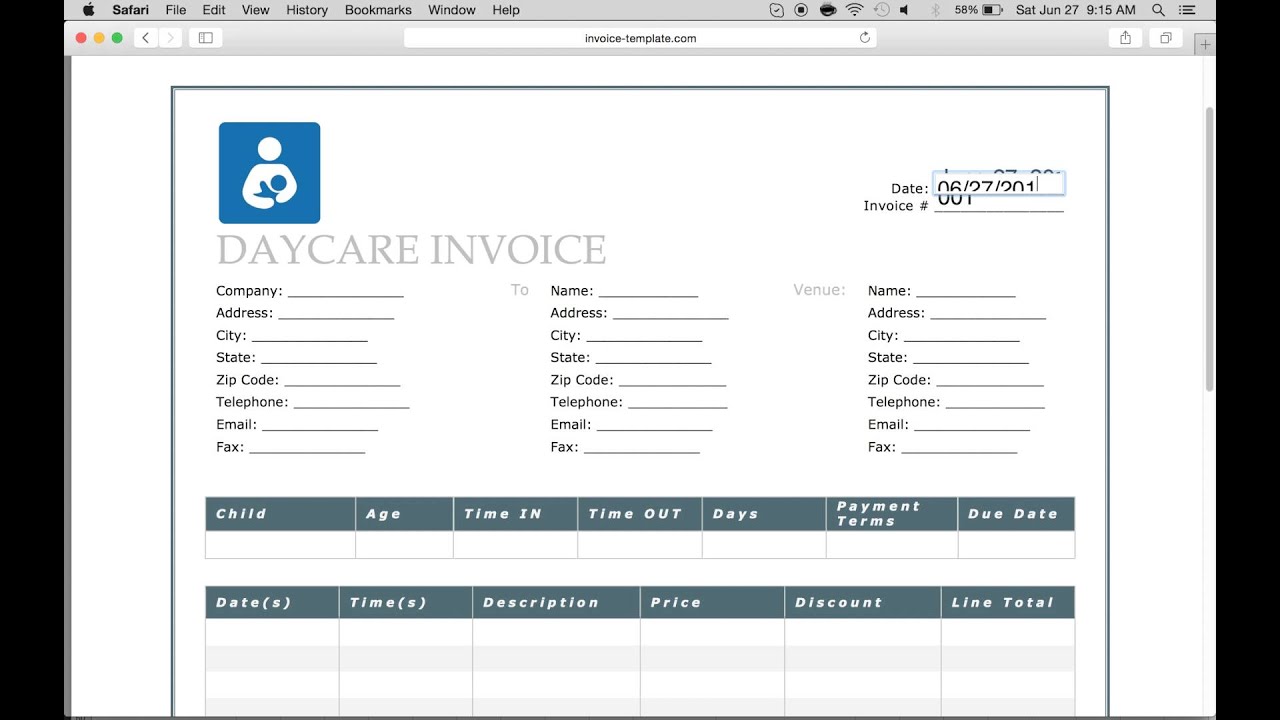Open Notification Center
This screenshot has width=1280, height=720.
point(1186,10)
